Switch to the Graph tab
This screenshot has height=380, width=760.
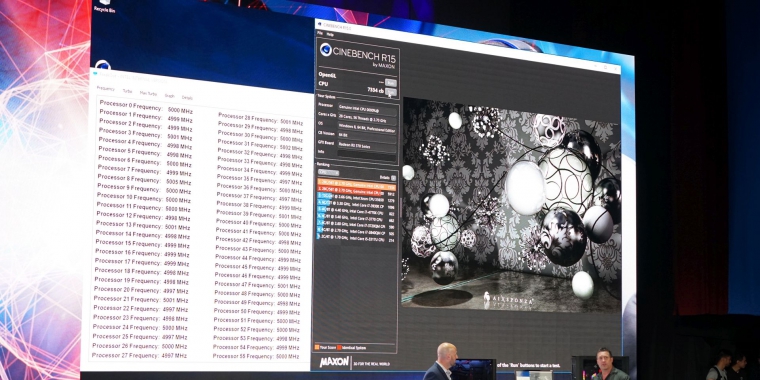coord(169,96)
